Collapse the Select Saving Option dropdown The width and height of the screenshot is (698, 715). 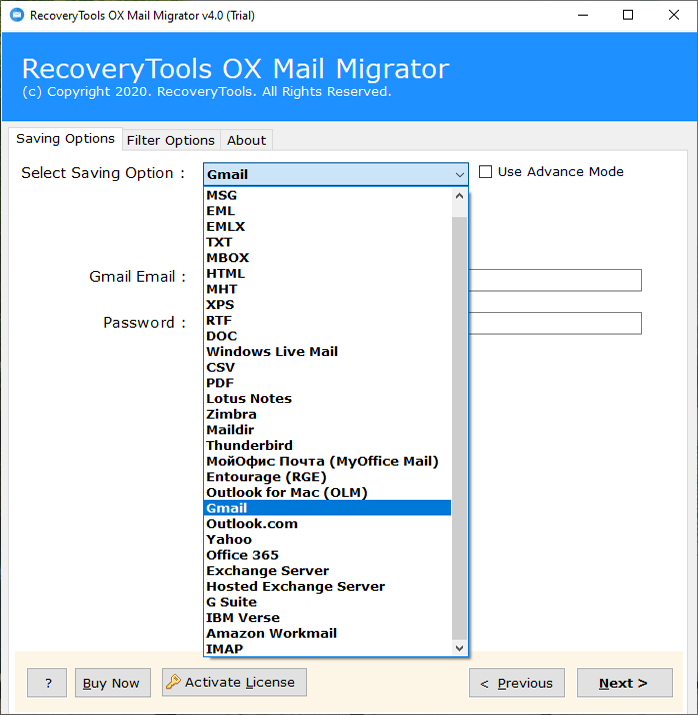click(x=460, y=175)
